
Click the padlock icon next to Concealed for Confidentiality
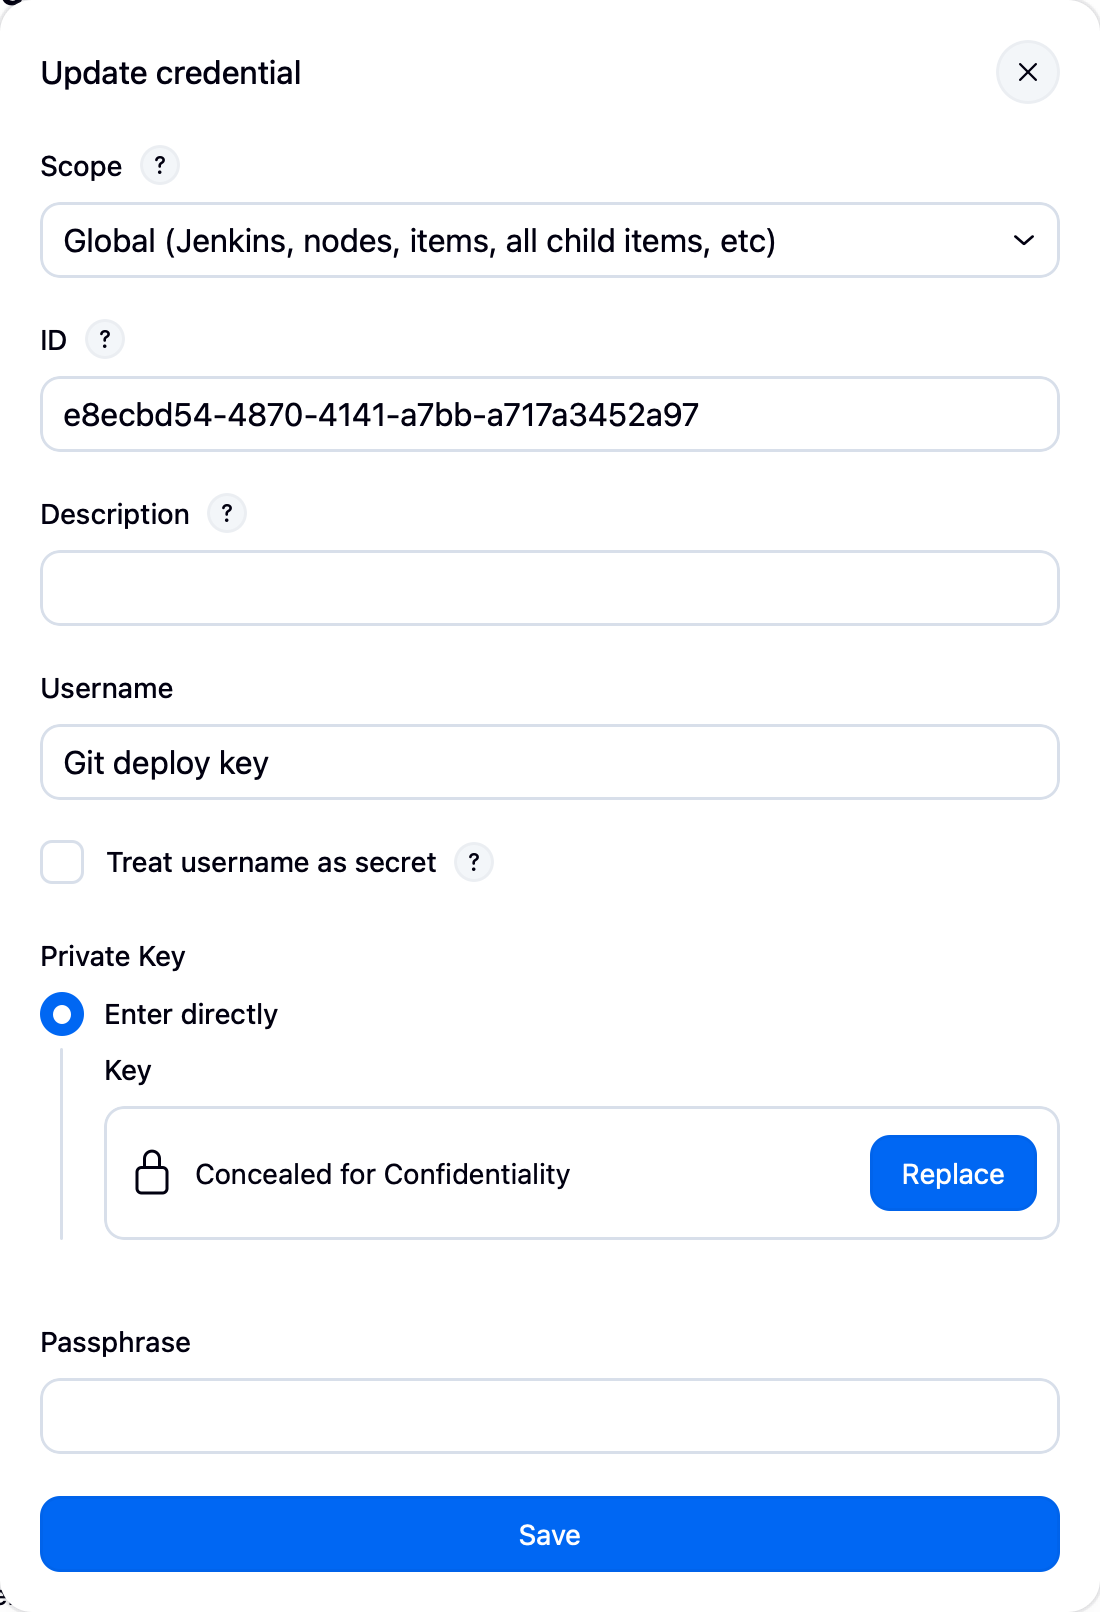pyautogui.click(x=152, y=1173)
